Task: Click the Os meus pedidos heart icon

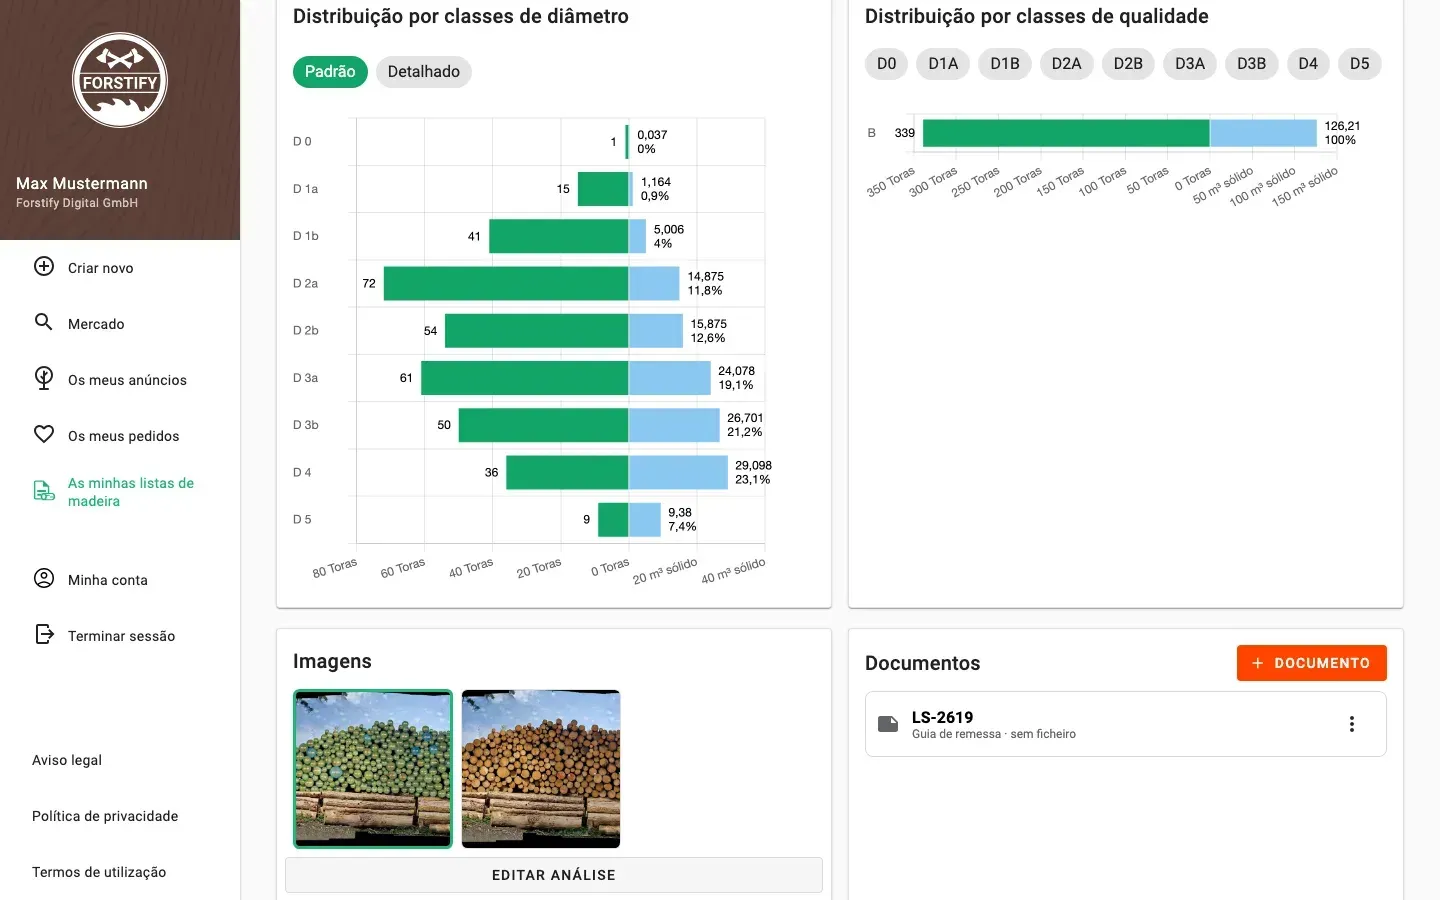Action: 44,434
